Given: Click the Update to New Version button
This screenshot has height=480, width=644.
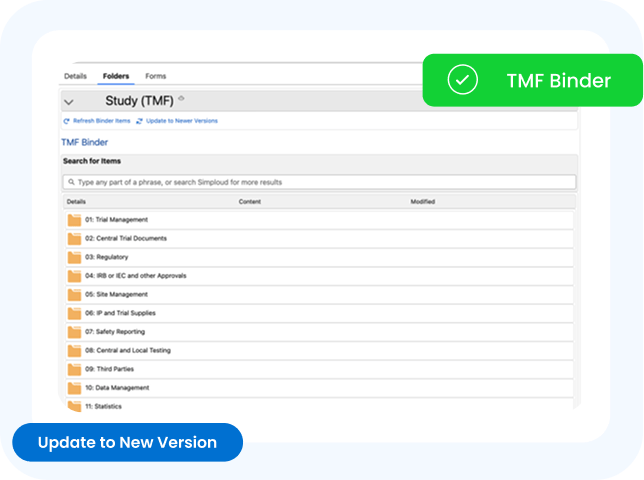Looking at the screenshot, I should point(127,442).
